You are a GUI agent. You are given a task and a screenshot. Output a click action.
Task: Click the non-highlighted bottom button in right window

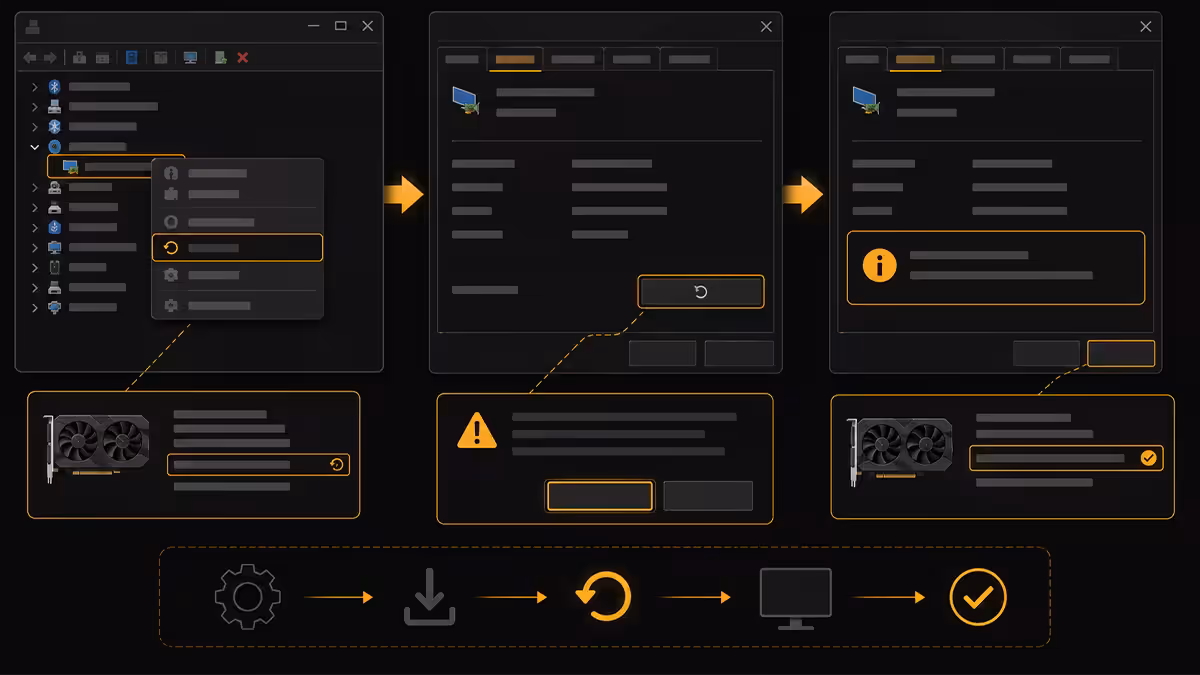coord(1046,353)
